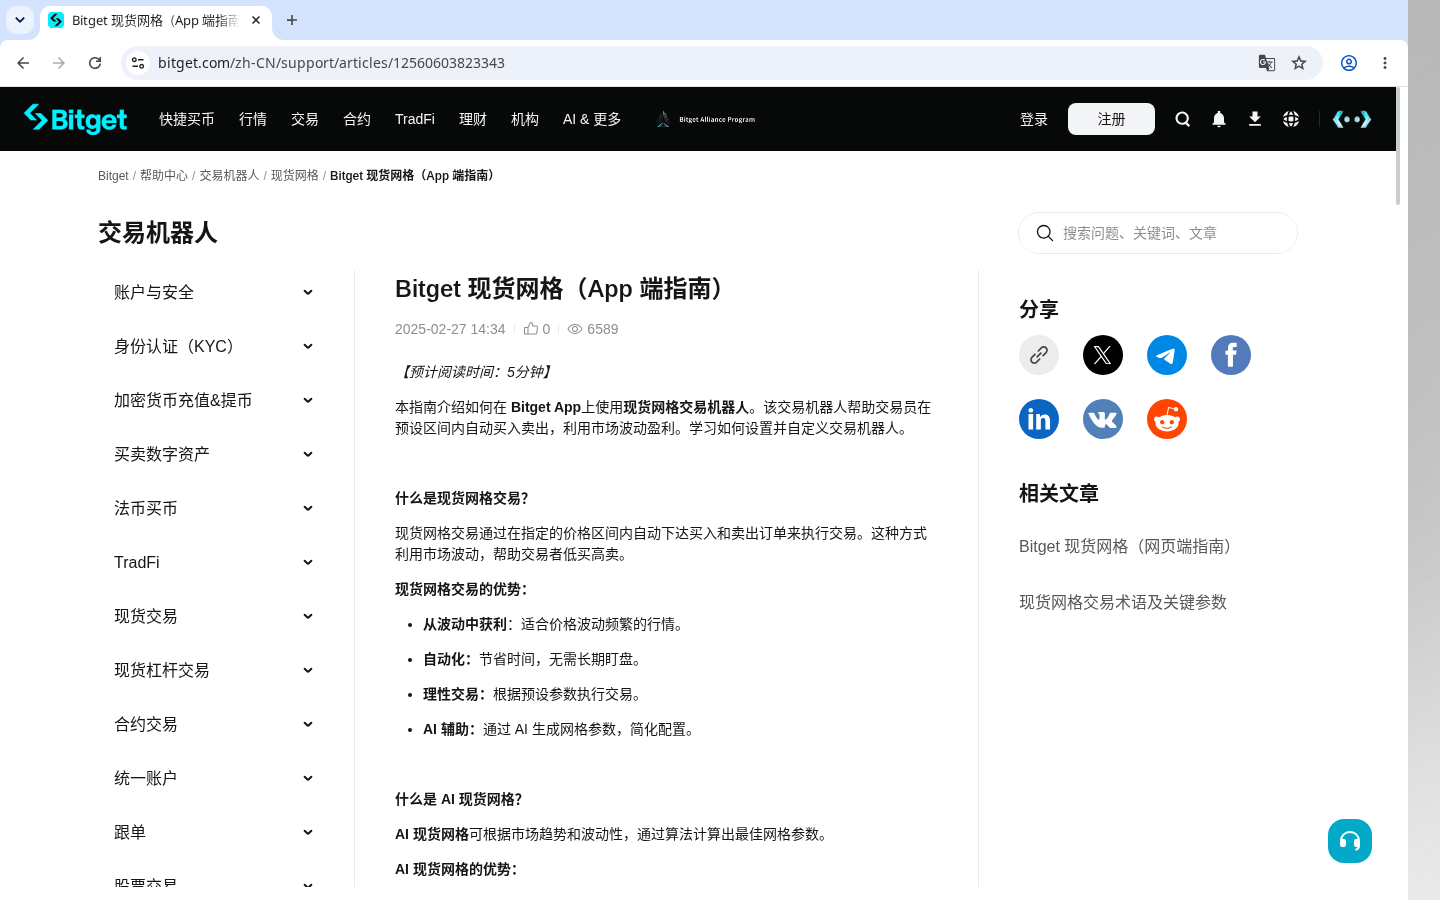The width and height of the screenshot is (1440, 900).
Task: Expand 身份认证（KYC）section
Action: coord(214,346)
